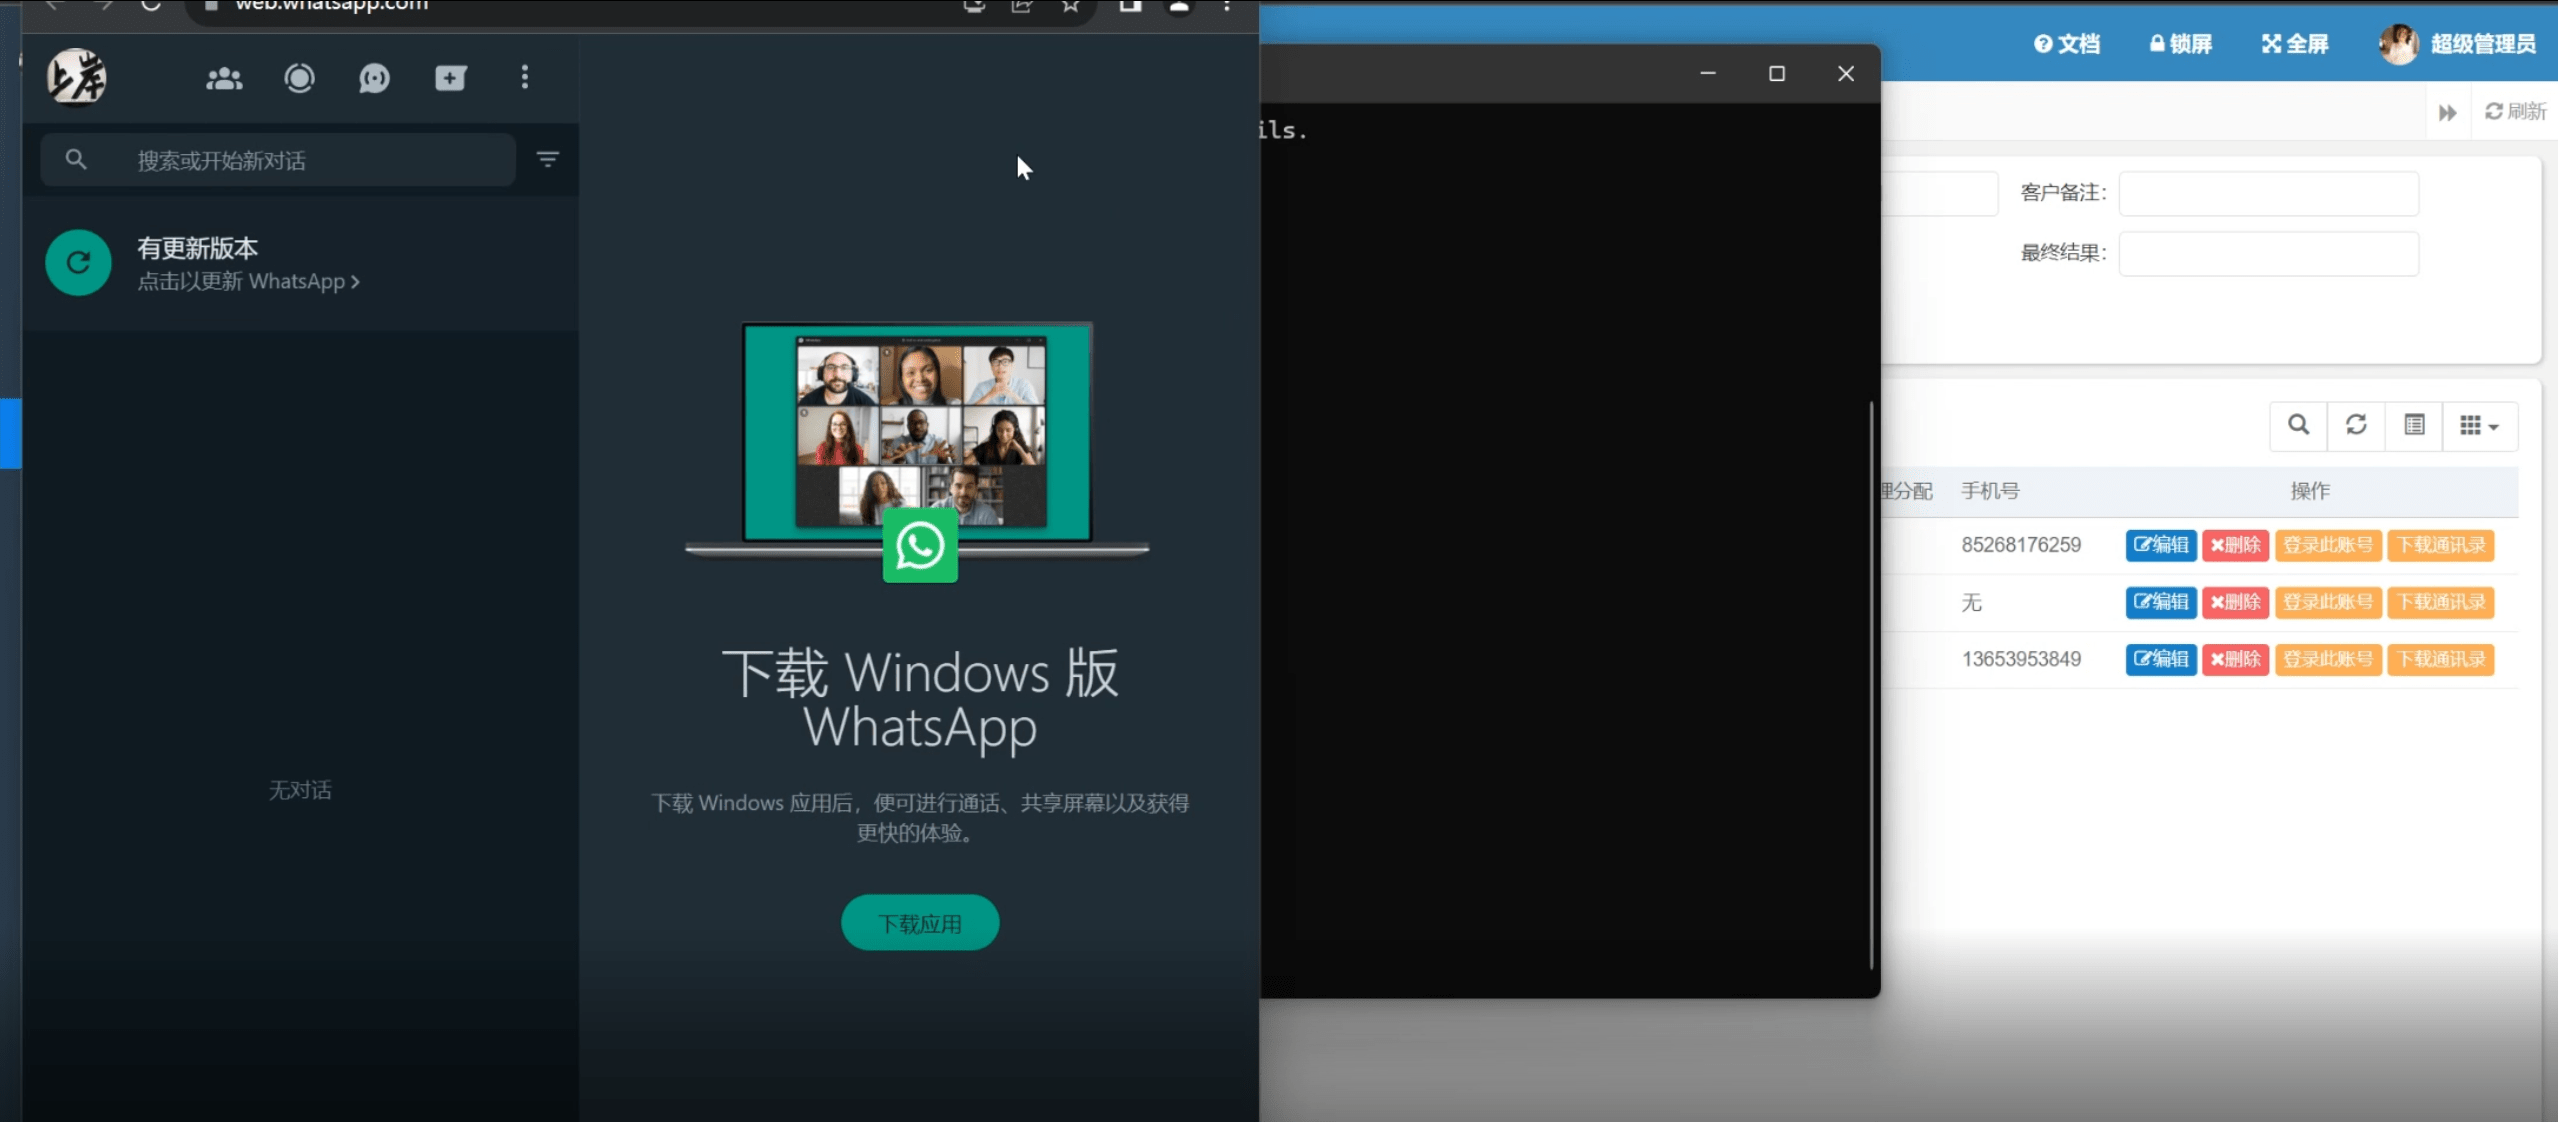Click the 下载应用 download button

pos(920,923)
